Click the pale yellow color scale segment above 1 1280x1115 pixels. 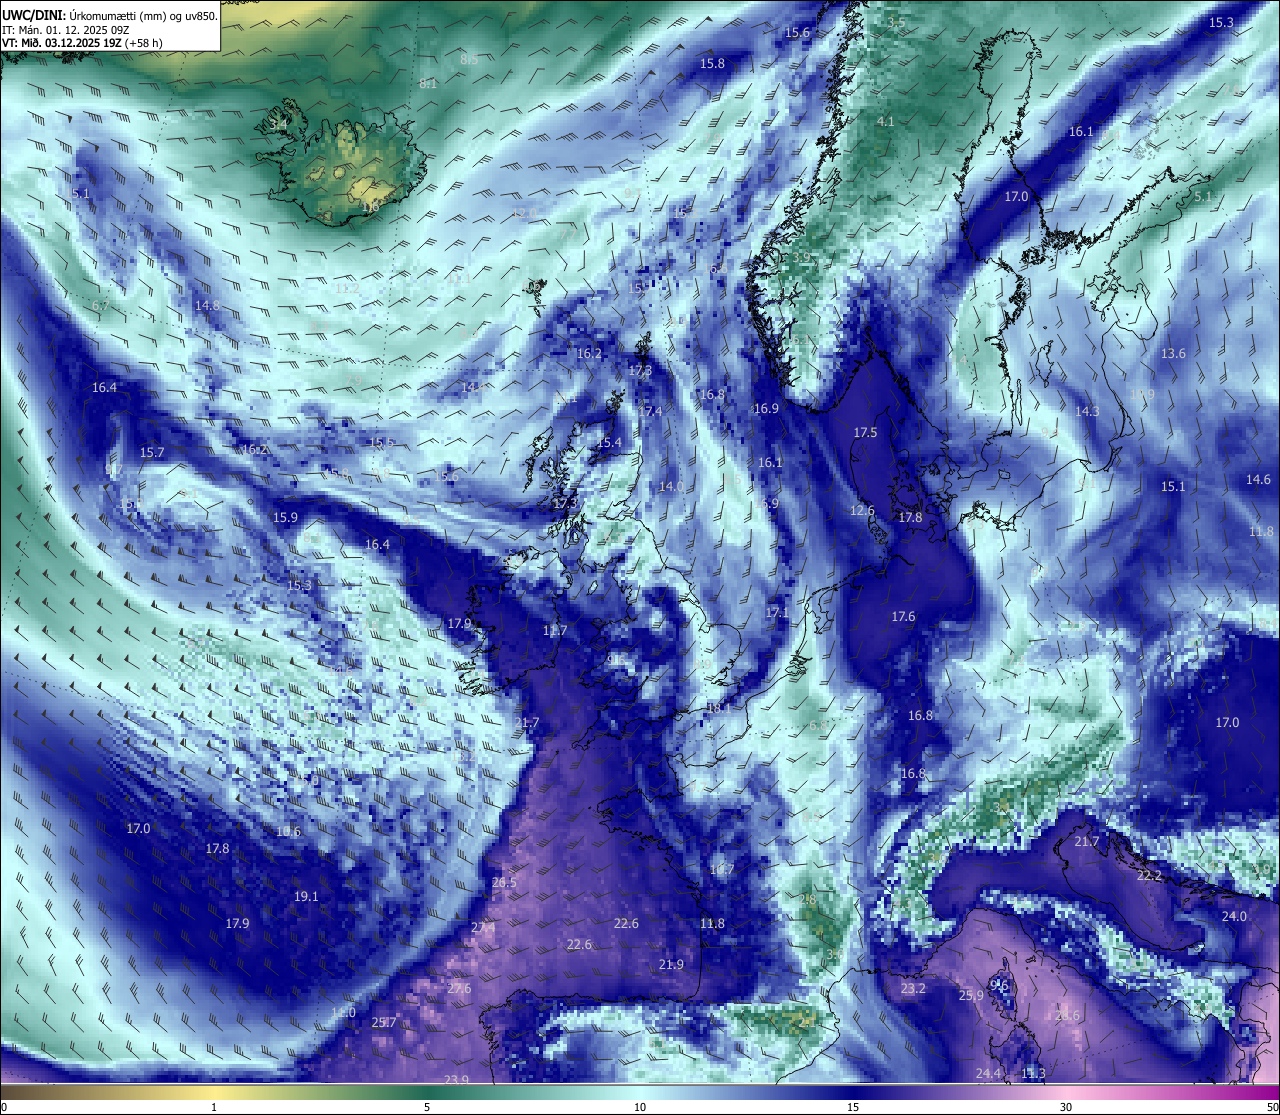coord(214,1092)
